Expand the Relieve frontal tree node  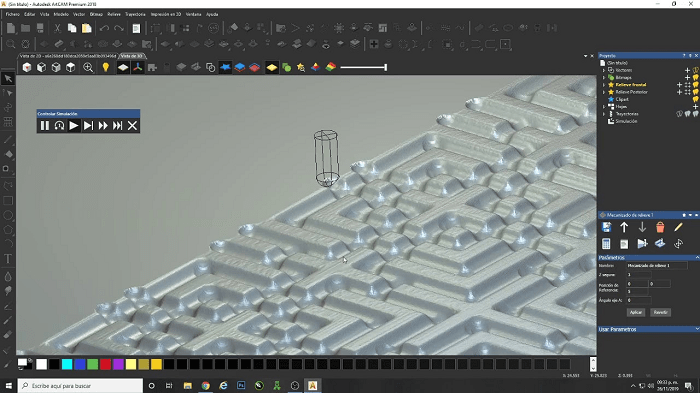pos(604,85)
